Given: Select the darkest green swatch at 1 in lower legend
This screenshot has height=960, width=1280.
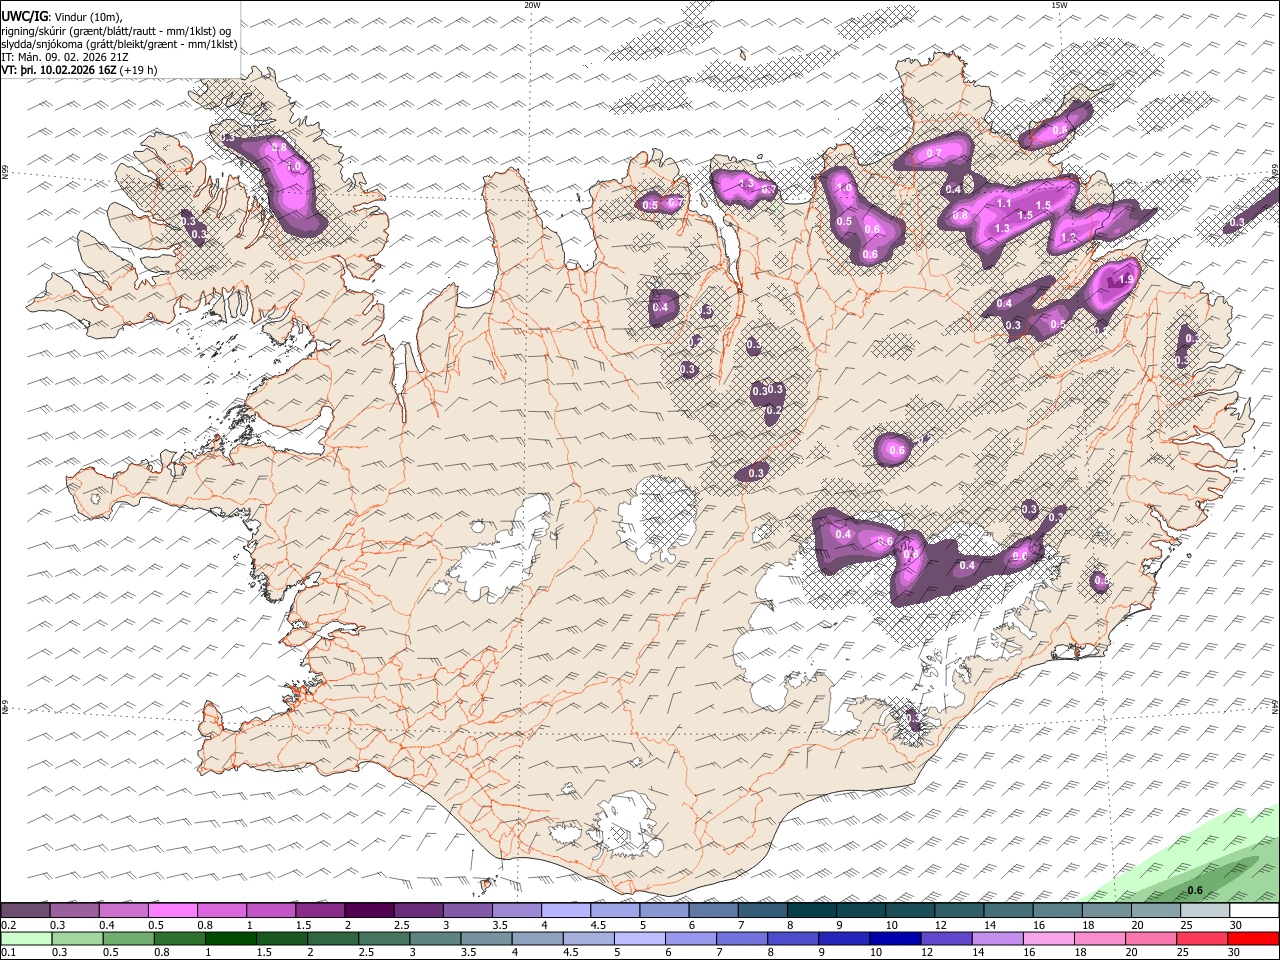Looking at the screenshot, I should 230,939.
